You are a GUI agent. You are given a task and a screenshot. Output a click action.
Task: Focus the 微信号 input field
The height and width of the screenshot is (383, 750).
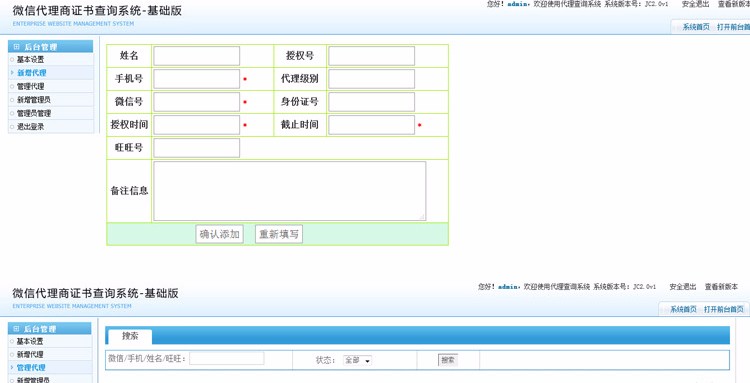(x=197, y=102)
